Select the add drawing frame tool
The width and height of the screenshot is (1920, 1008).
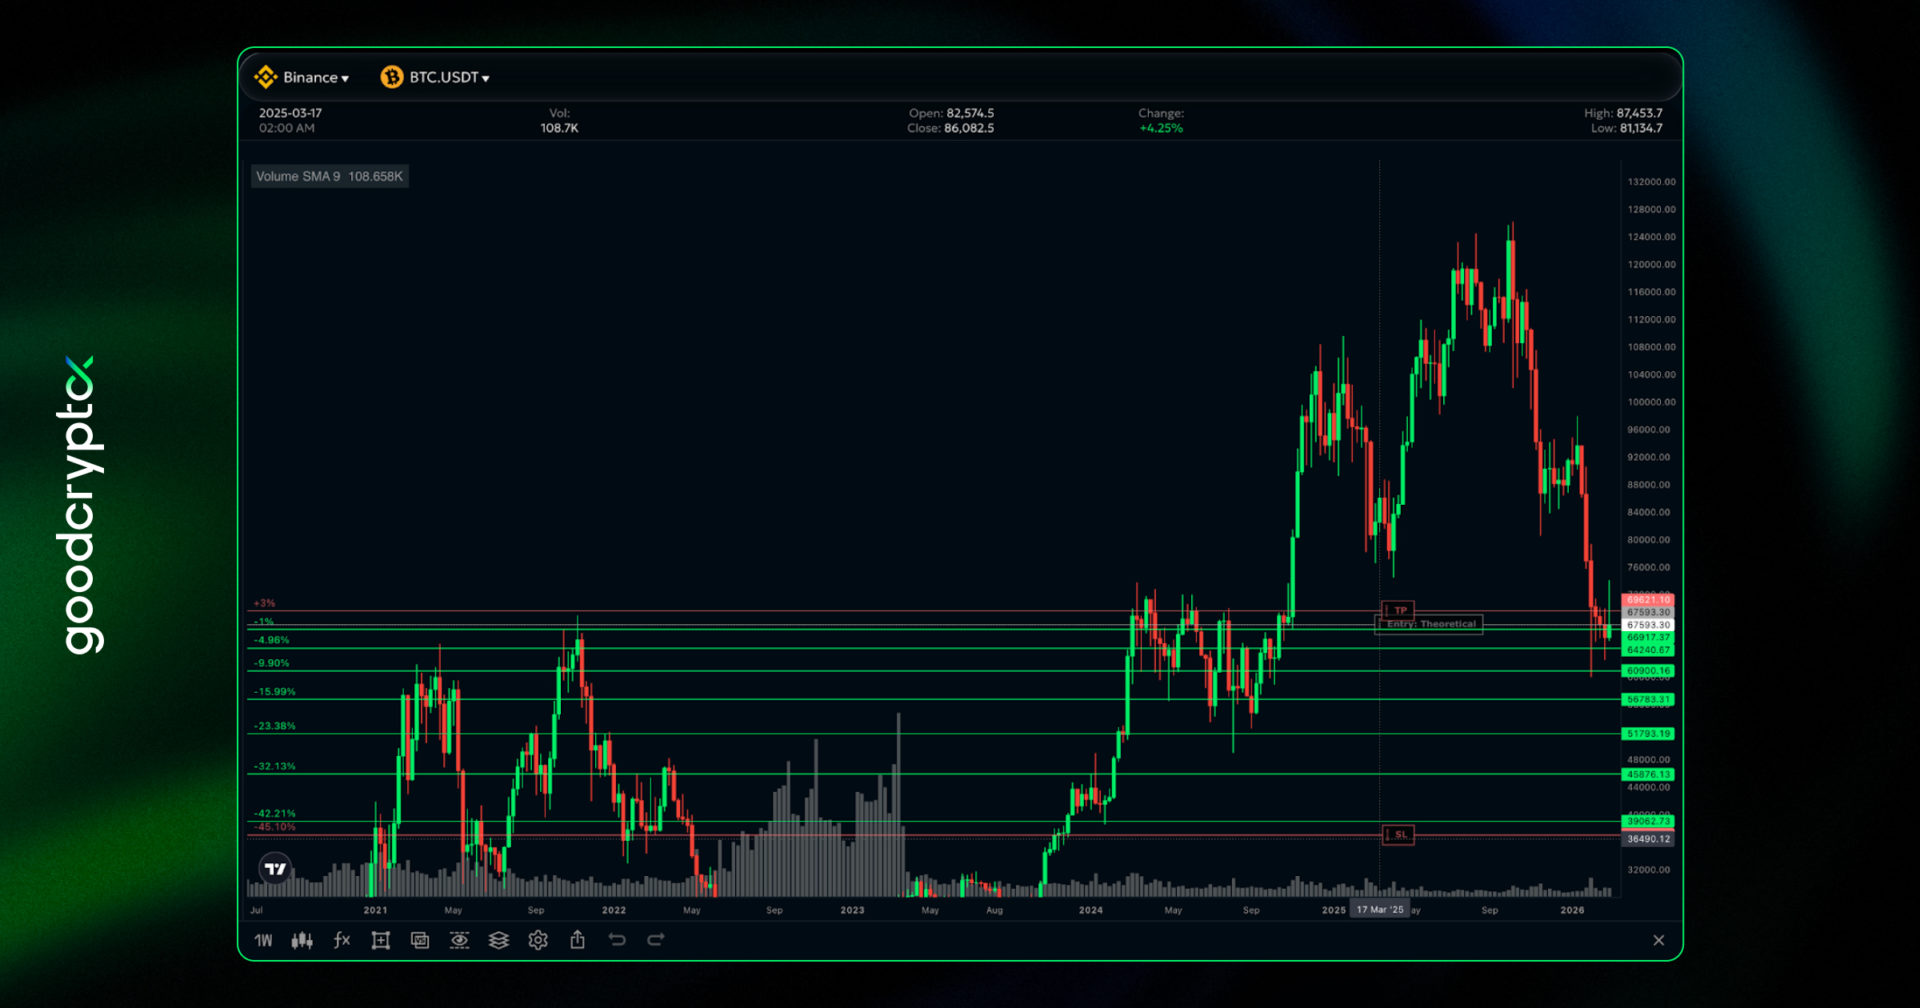click(381, 940)
